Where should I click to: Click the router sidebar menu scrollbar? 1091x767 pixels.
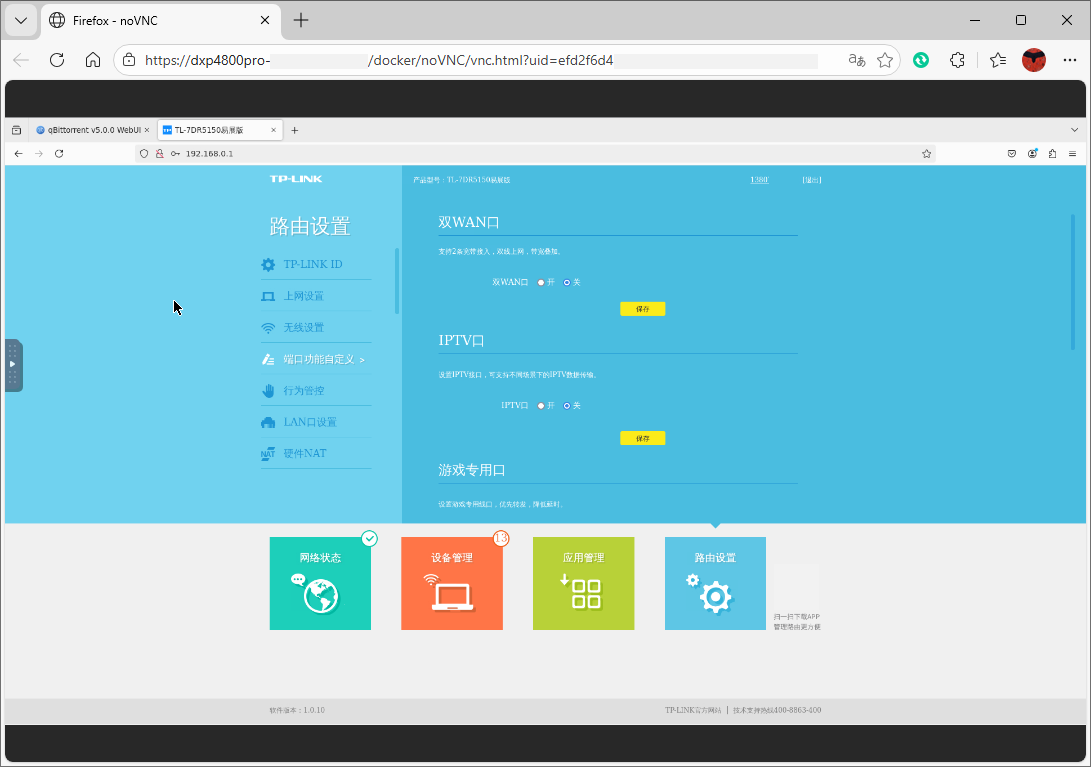[397, 280]
